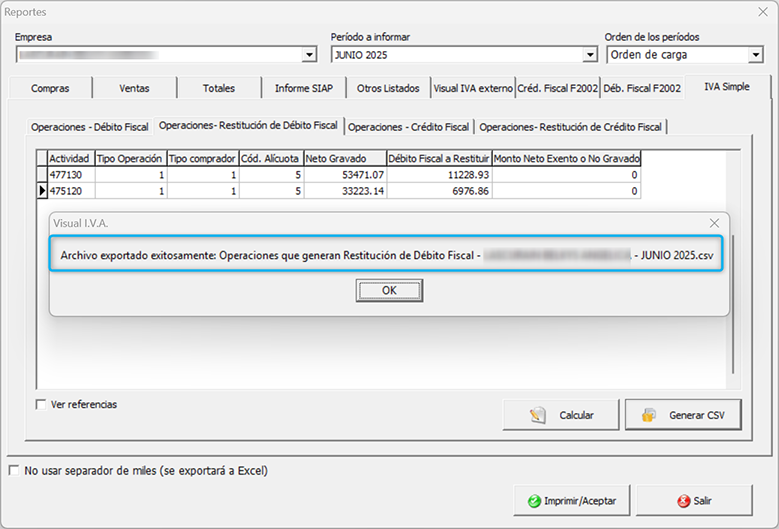Open the Período a informar dropdown
This screenshot has height=529, width=779.
pyautogui.click(x=590, y=55)
